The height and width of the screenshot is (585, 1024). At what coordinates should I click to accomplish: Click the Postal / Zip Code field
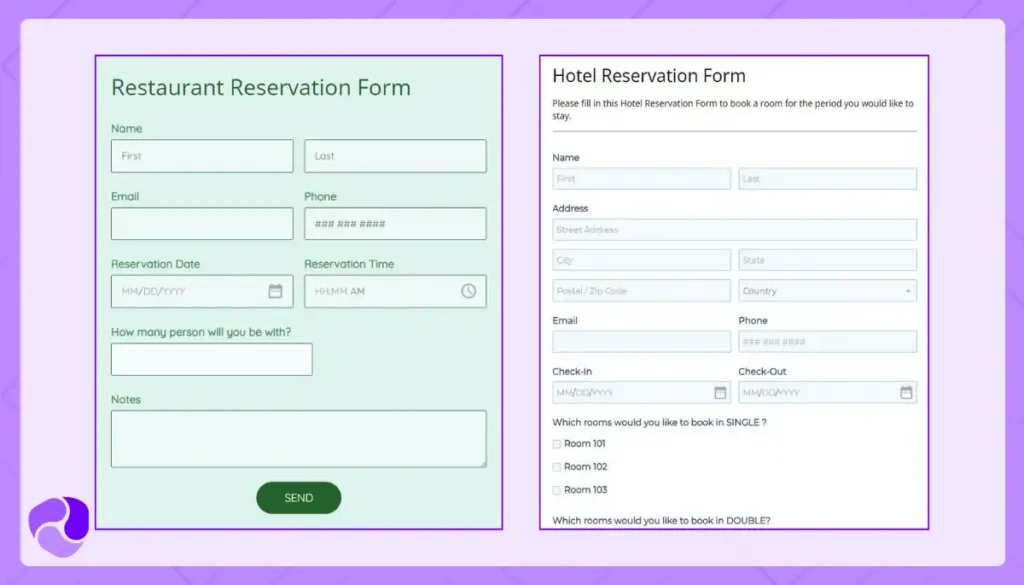[x=640, y=290]
